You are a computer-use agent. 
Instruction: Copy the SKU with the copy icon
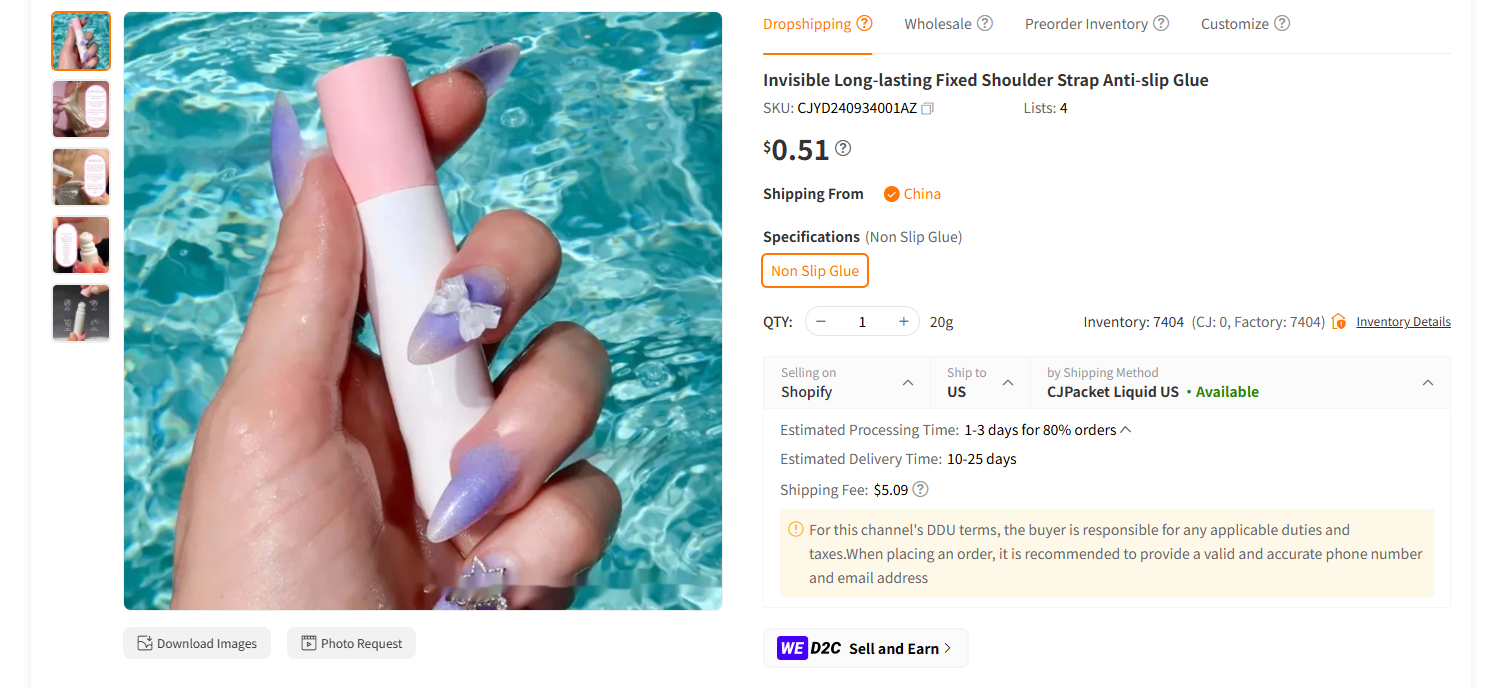(x=927, y=108)
